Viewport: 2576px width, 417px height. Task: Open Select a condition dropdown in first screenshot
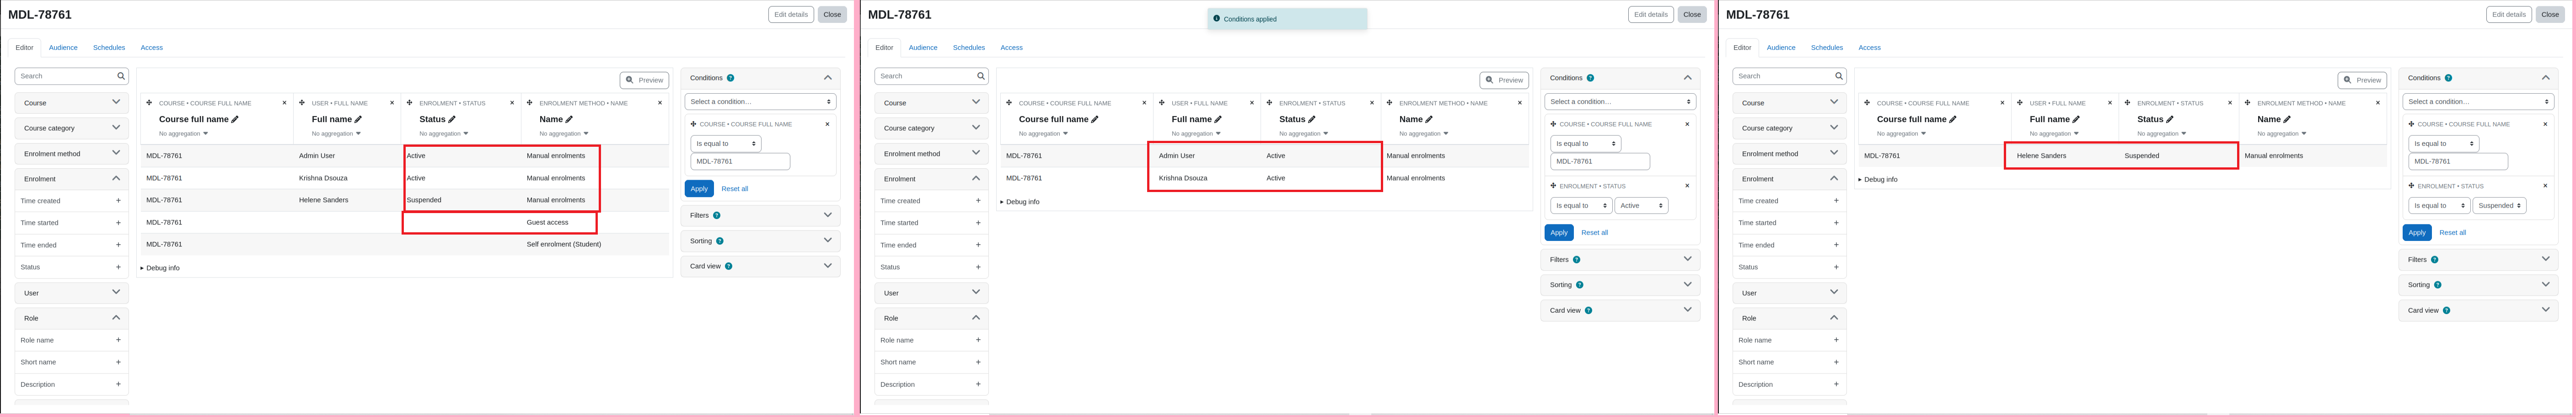click(x=760, y=102)
